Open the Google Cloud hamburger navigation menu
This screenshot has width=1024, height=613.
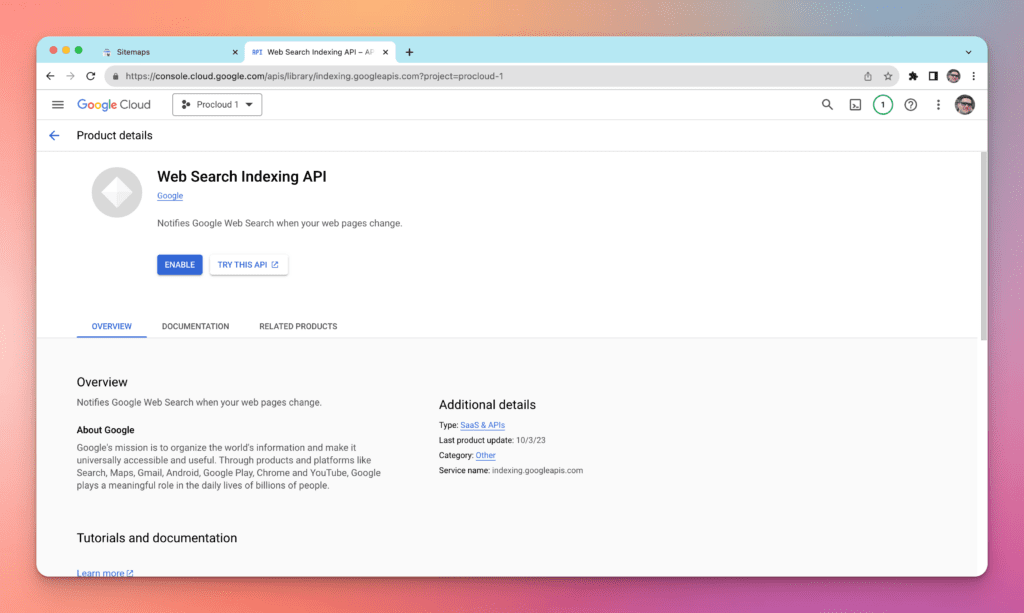click(x=58, y=105)
